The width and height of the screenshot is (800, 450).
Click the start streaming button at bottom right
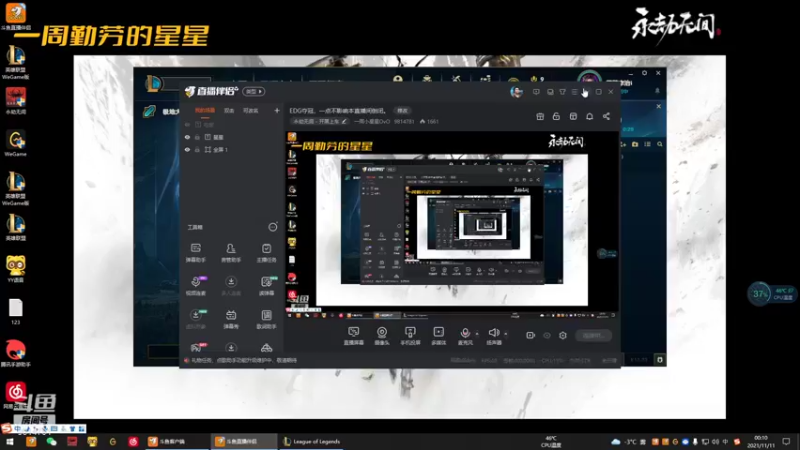pyautogui.click(x=593, y=335)
